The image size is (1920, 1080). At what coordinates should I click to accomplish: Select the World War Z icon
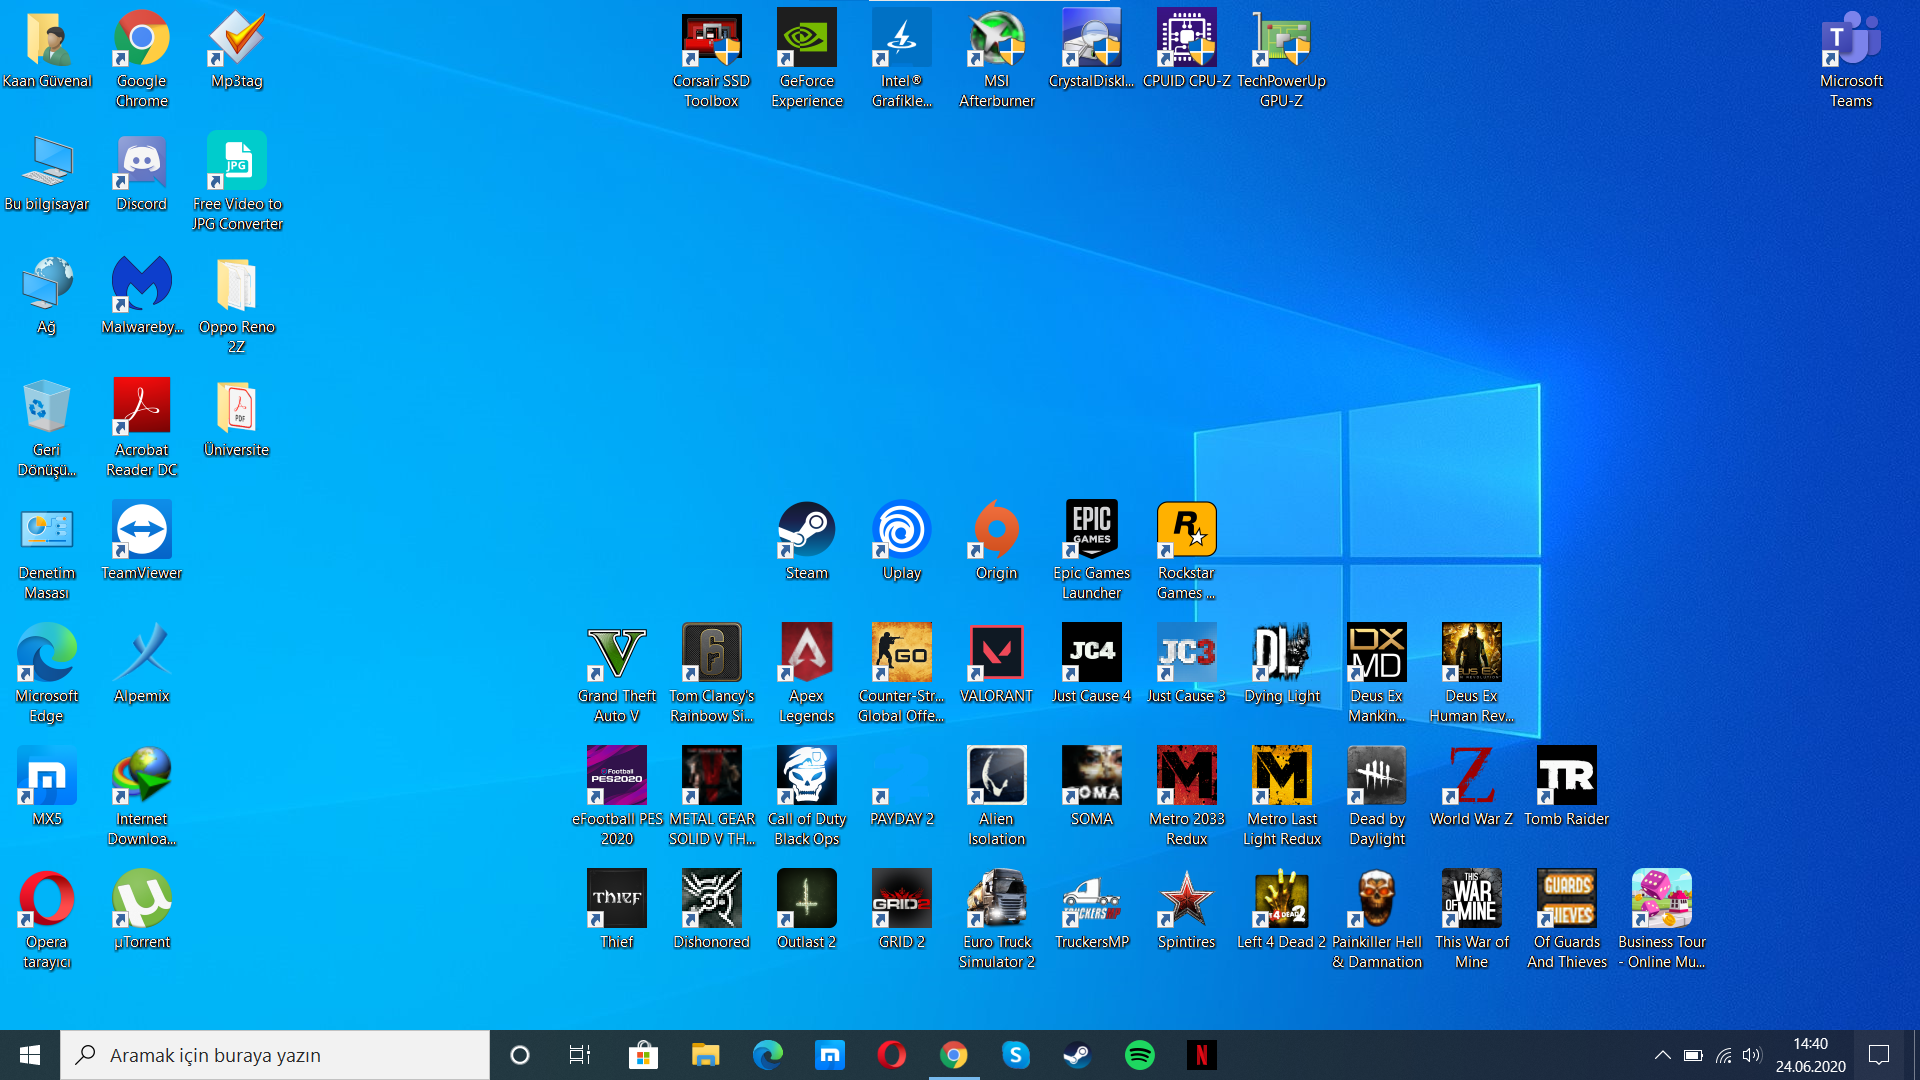pos(1471,787)
